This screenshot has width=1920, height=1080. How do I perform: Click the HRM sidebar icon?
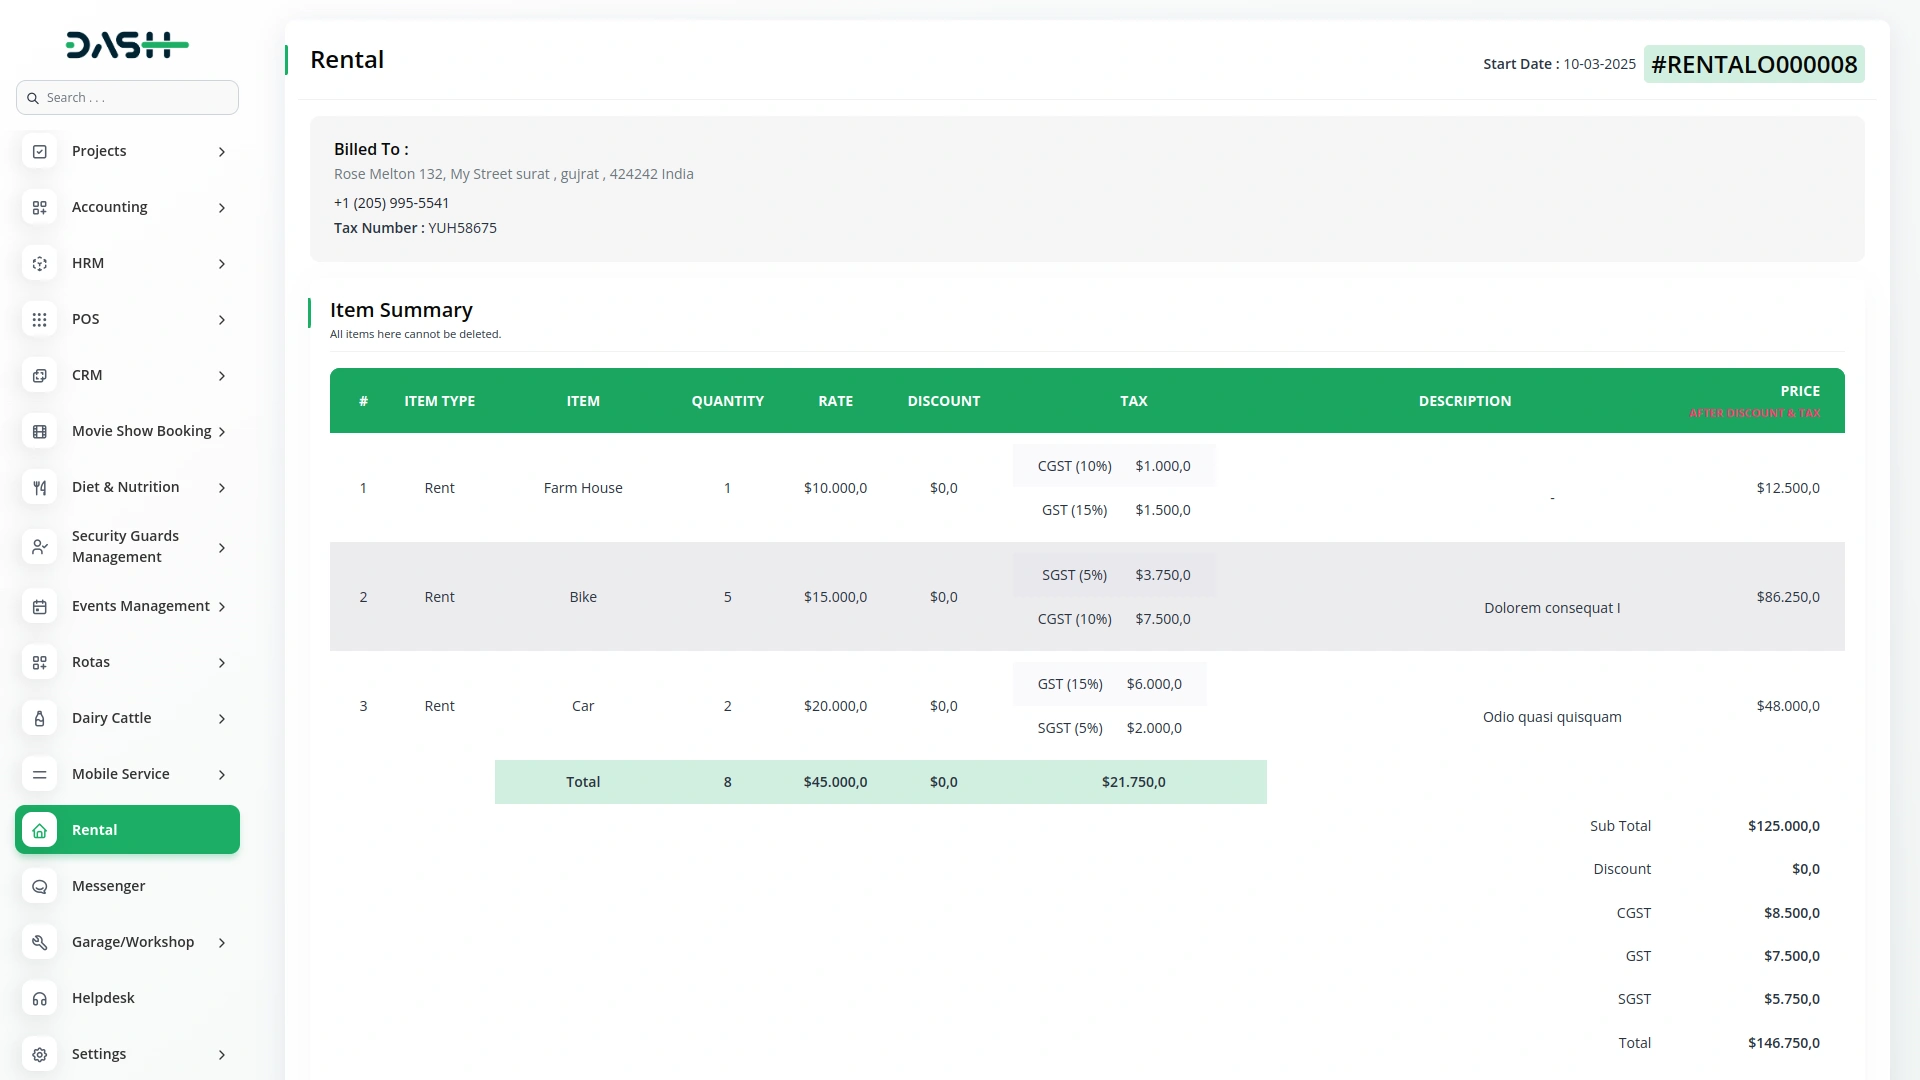coord(40,264)
